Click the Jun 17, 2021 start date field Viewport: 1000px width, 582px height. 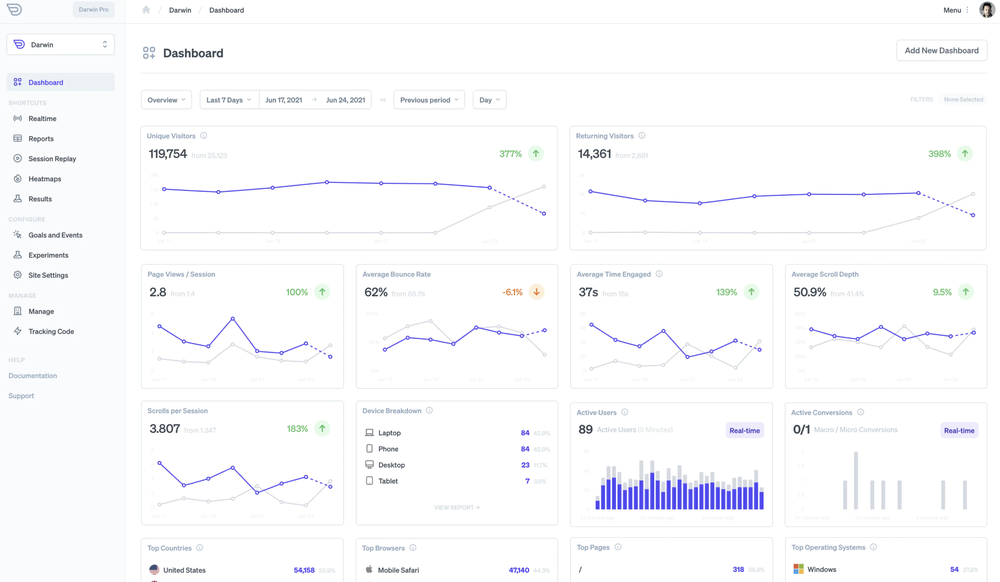pyautogui.click(x=284, y=100)
